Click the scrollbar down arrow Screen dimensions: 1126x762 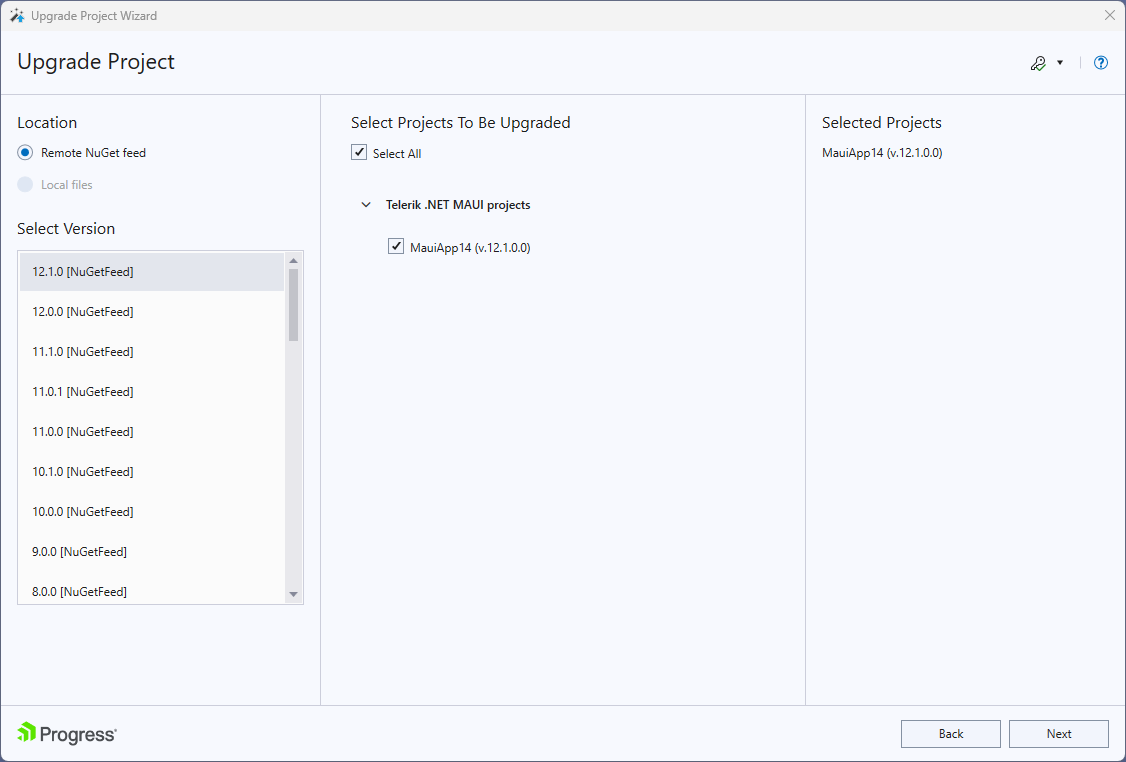click(292, 593)
